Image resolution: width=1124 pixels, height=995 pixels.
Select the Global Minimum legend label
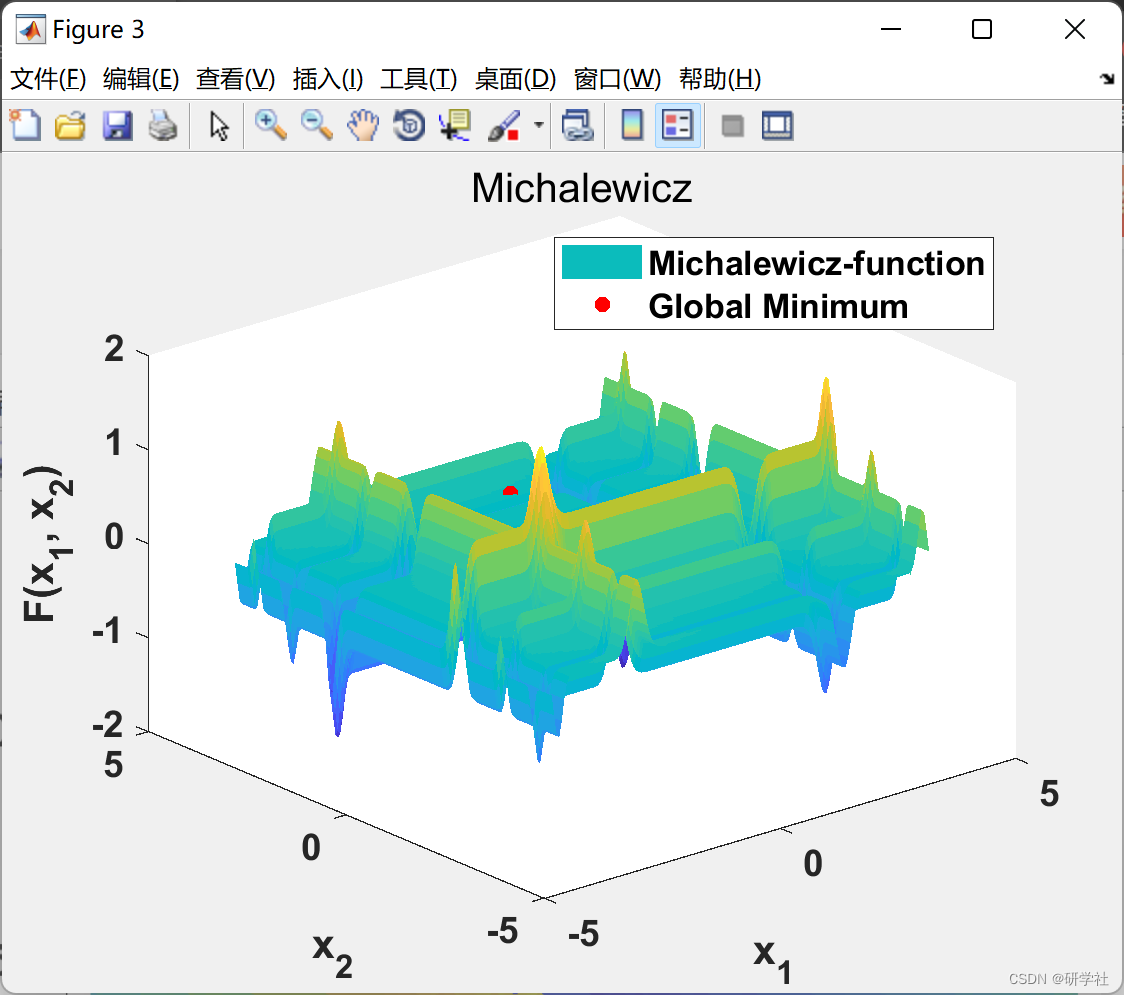pyautogui.click(x=778, y=306)
